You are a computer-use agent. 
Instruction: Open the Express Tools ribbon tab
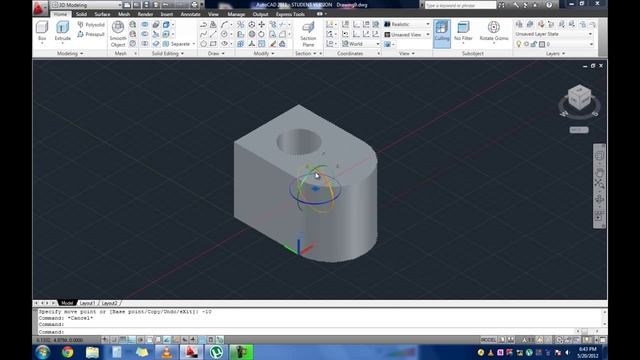tap(290, 14)
